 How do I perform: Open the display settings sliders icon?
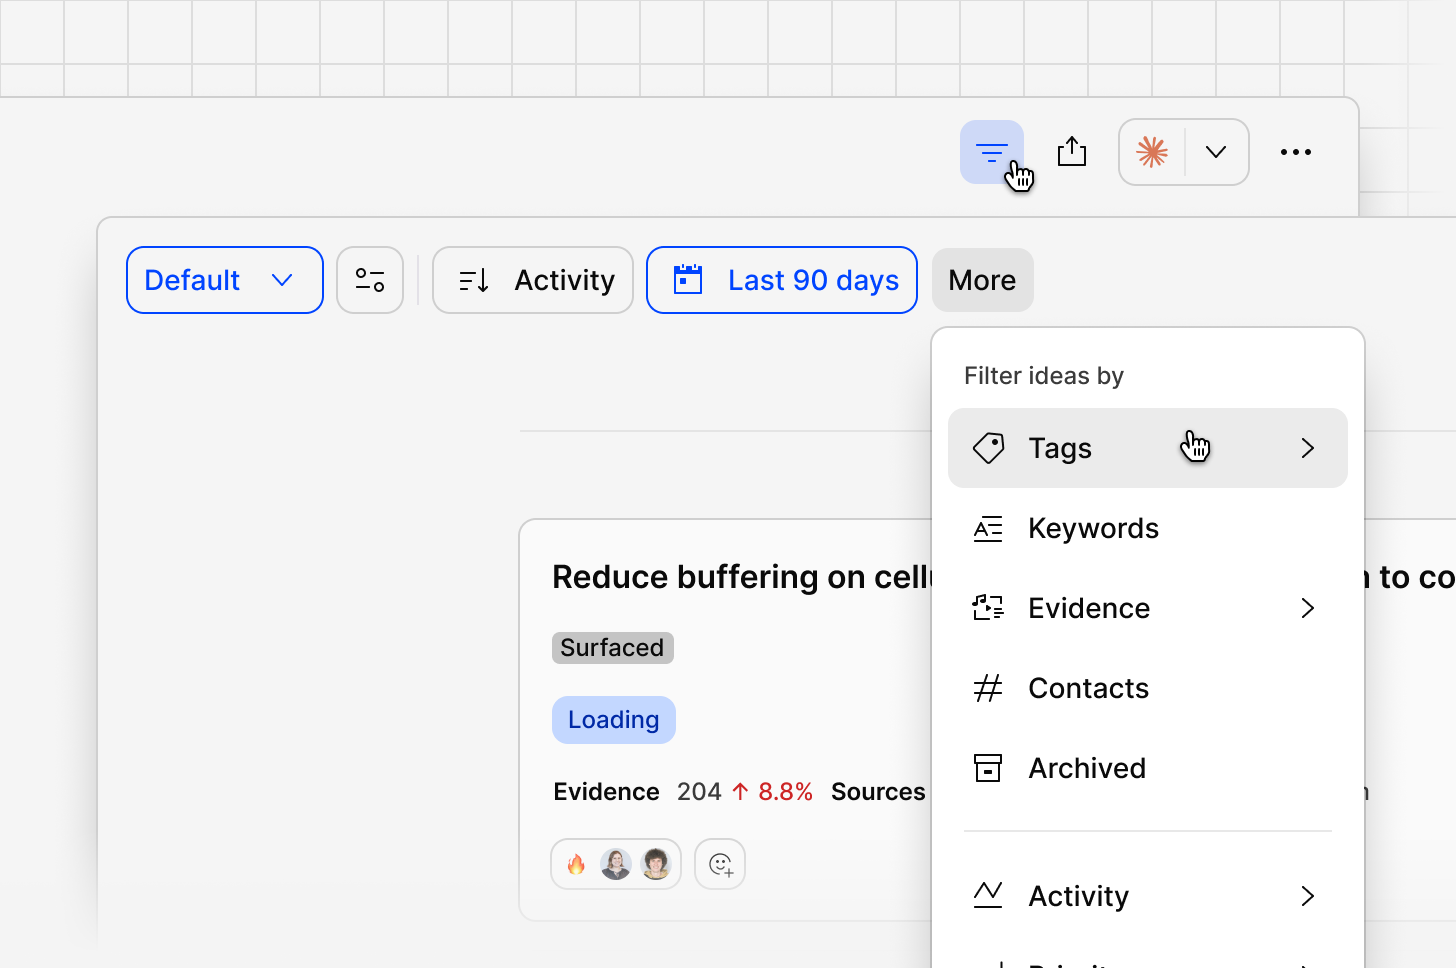(x=370, y=280)
